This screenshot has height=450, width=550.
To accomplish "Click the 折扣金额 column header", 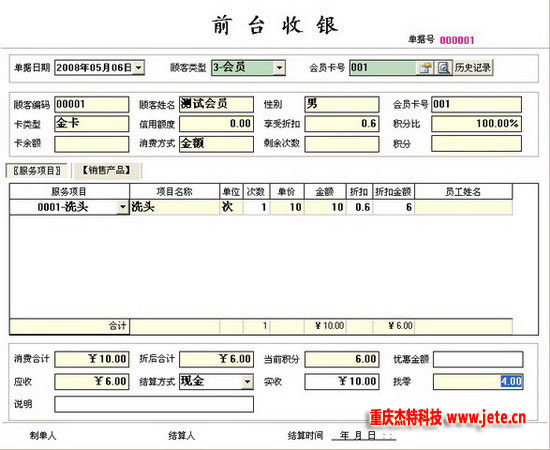I will point(393,192).
